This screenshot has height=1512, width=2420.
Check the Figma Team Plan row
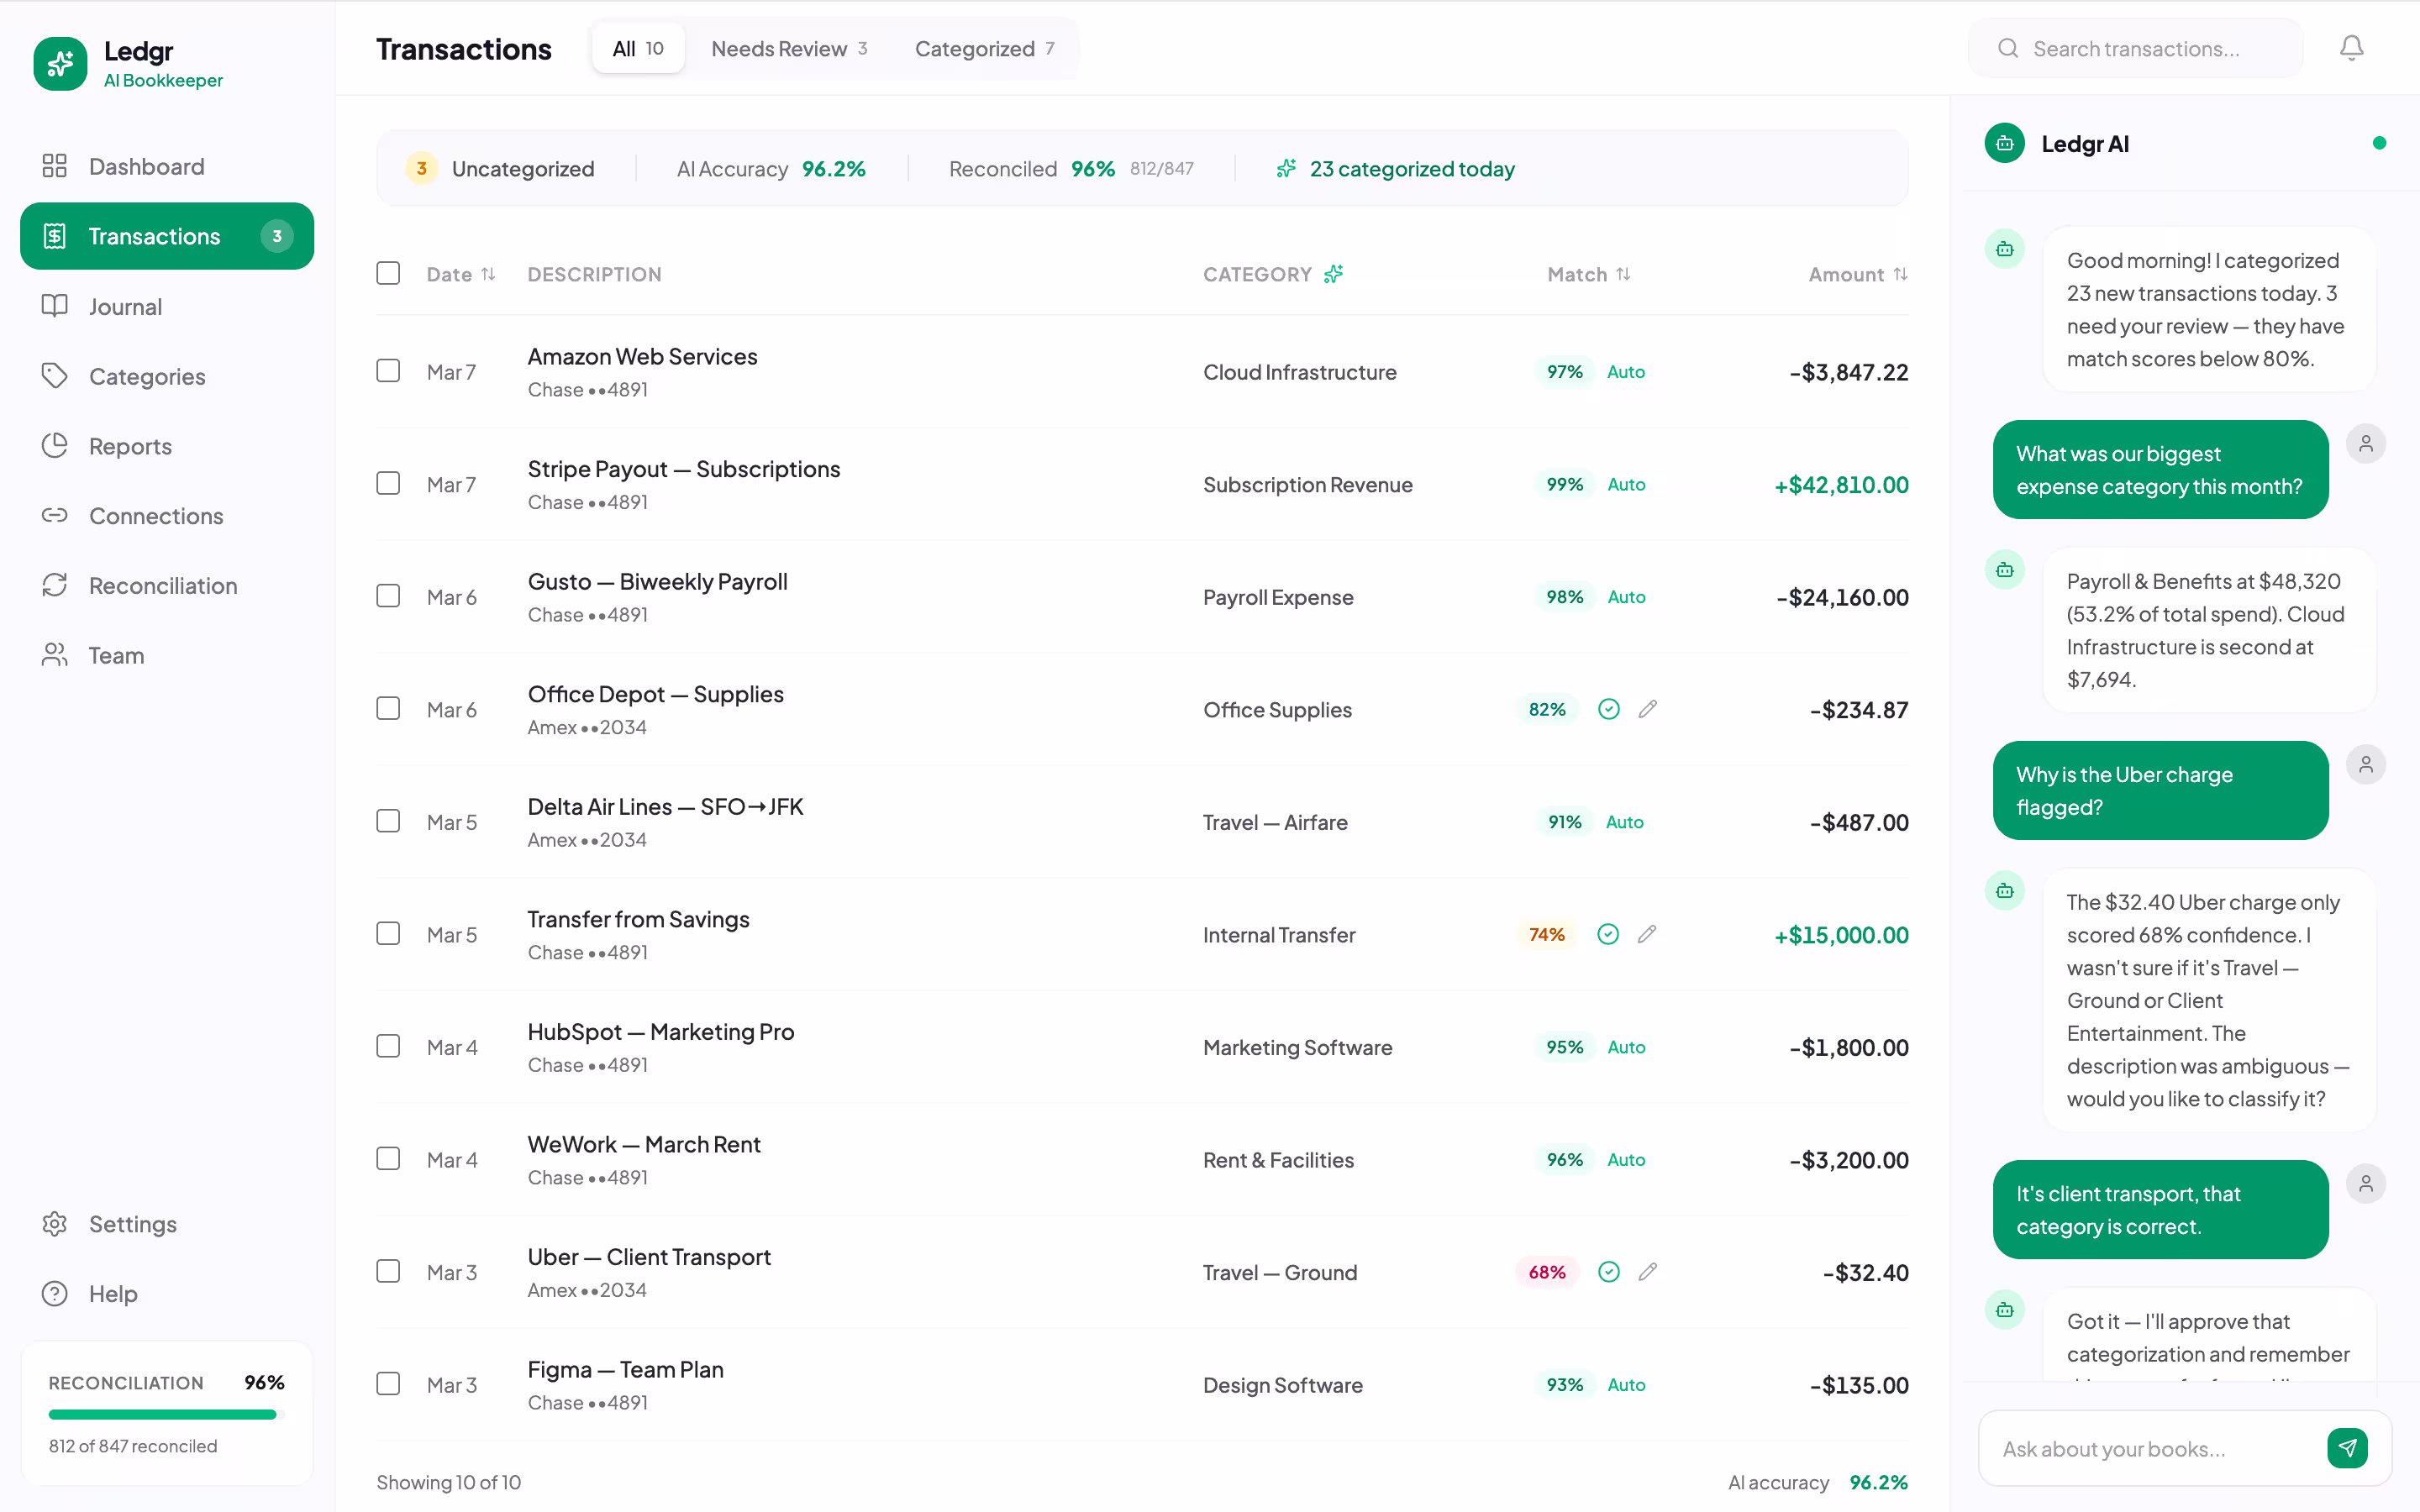click(x=388, y=1383)
